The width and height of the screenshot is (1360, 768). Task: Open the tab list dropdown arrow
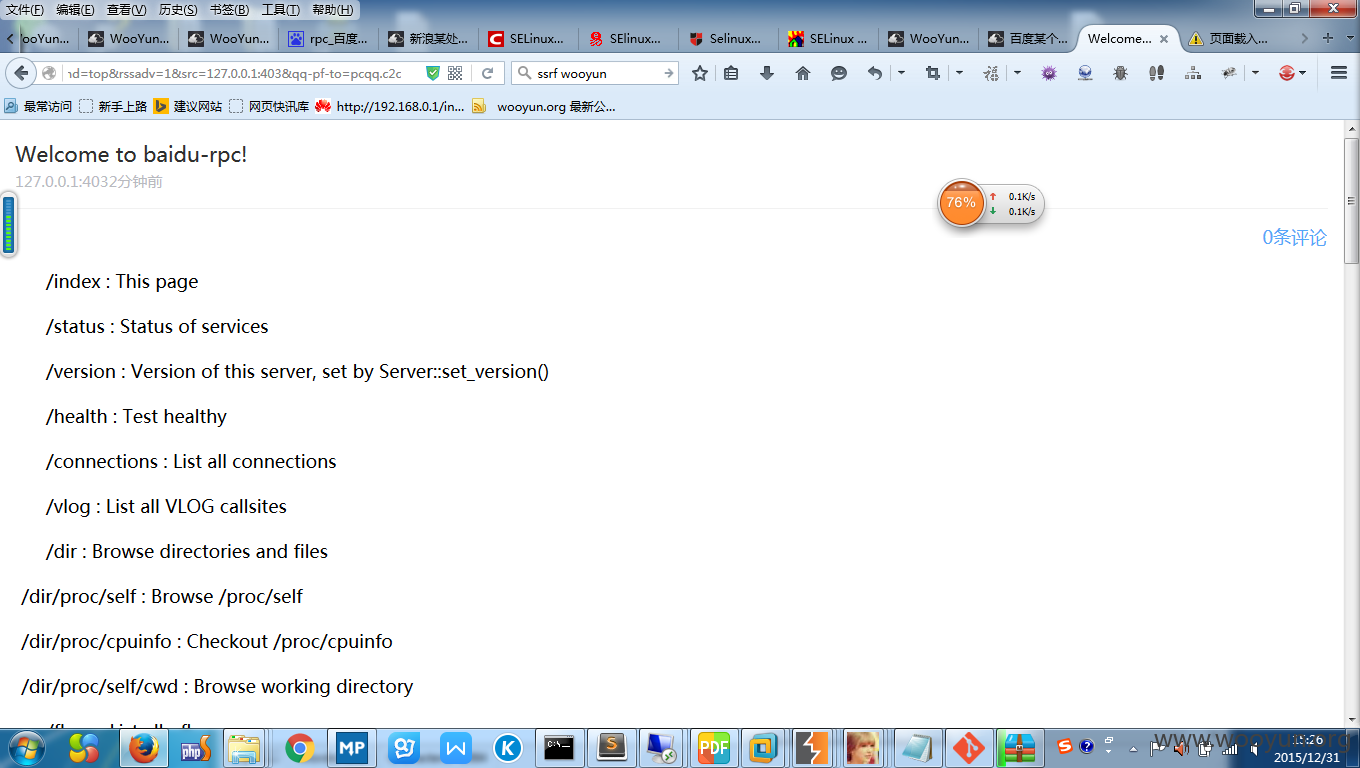pos(1349,38)
